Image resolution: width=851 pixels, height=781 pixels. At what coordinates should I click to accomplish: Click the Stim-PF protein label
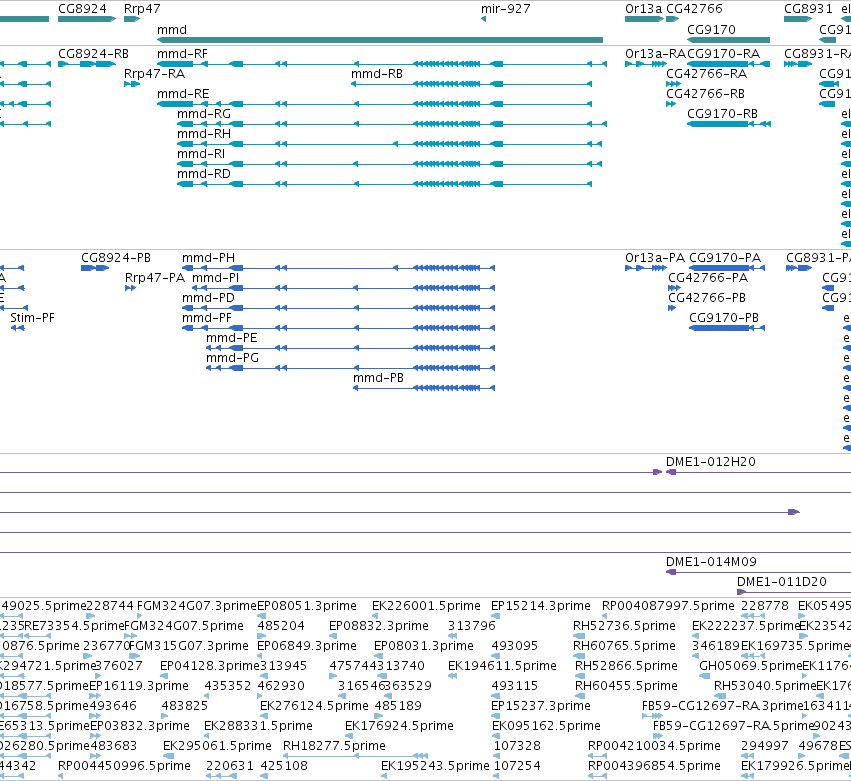point(33,318)
